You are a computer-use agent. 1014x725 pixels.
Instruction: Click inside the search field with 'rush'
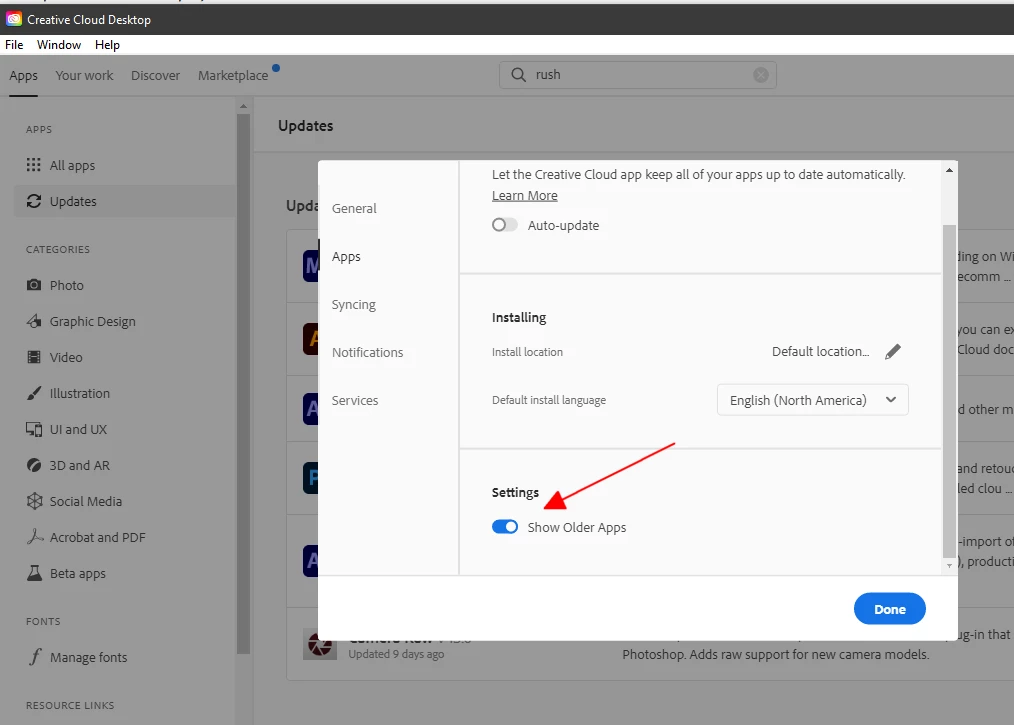pos(638,75)
